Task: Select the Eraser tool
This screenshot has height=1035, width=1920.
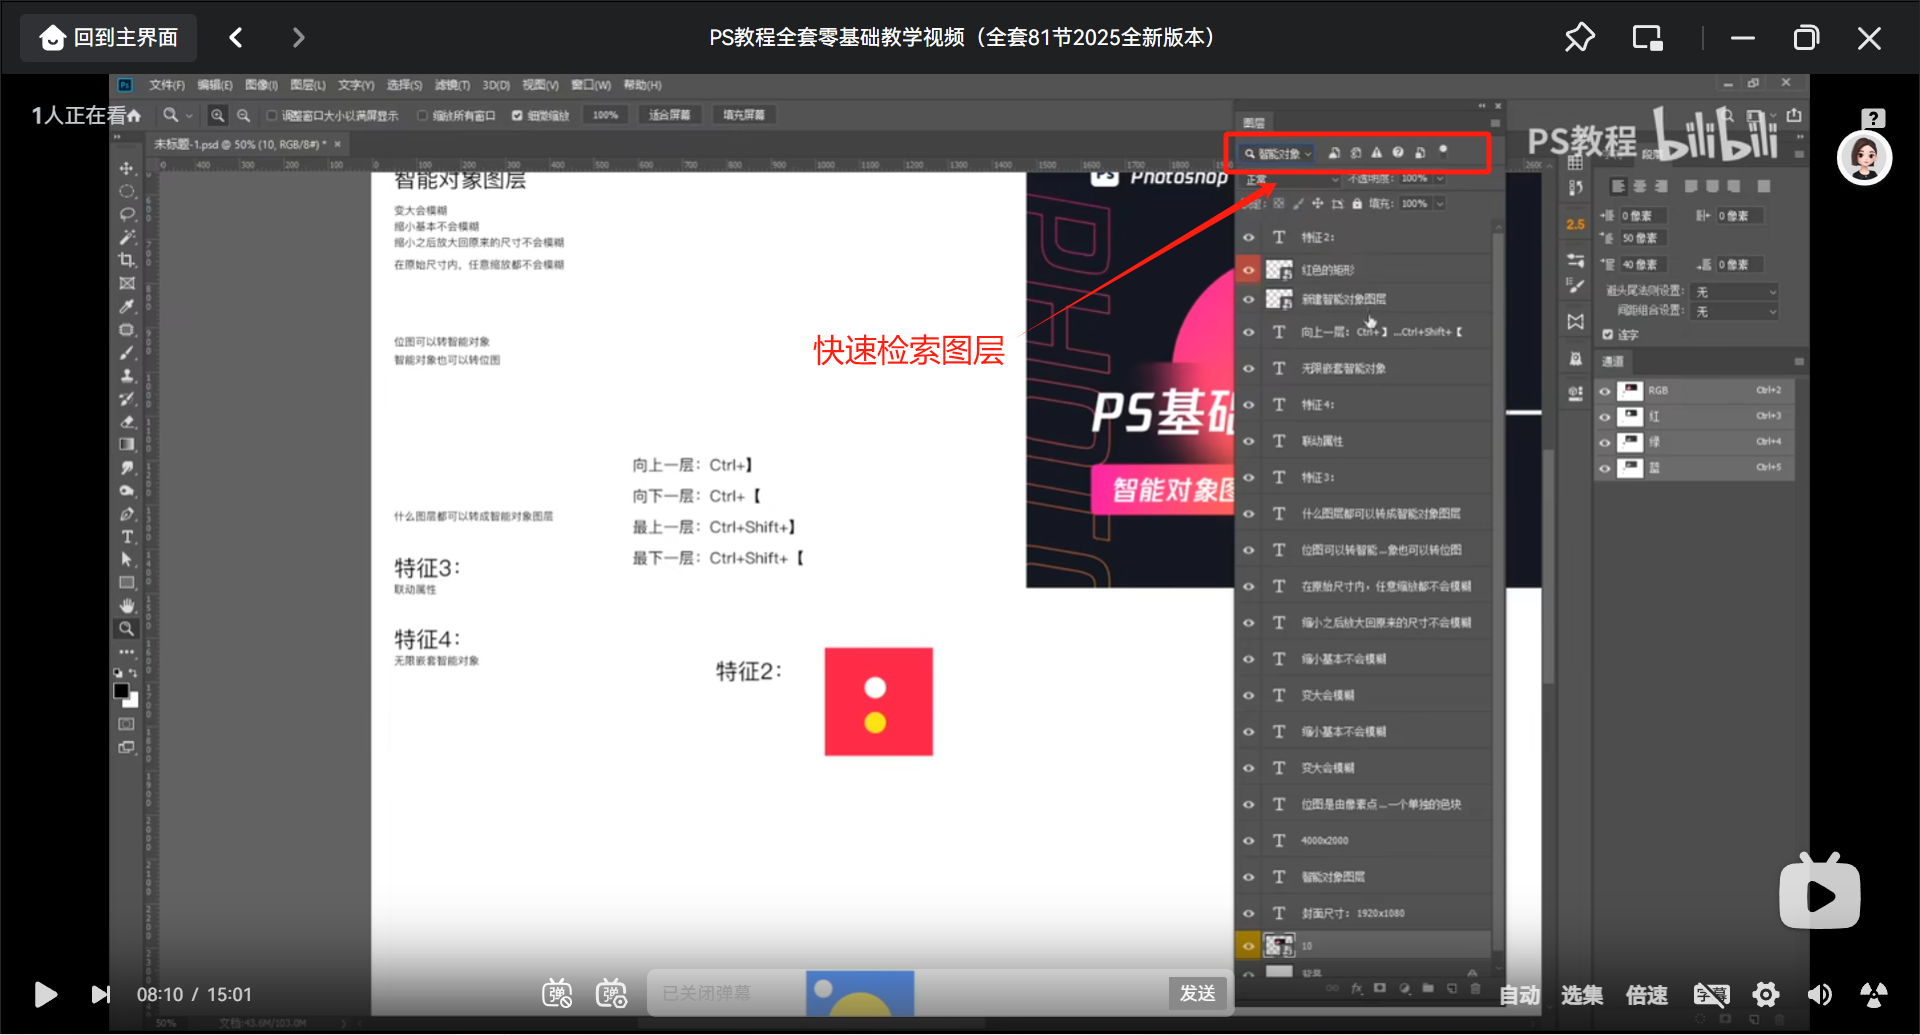Action: [x=127, y=421]
